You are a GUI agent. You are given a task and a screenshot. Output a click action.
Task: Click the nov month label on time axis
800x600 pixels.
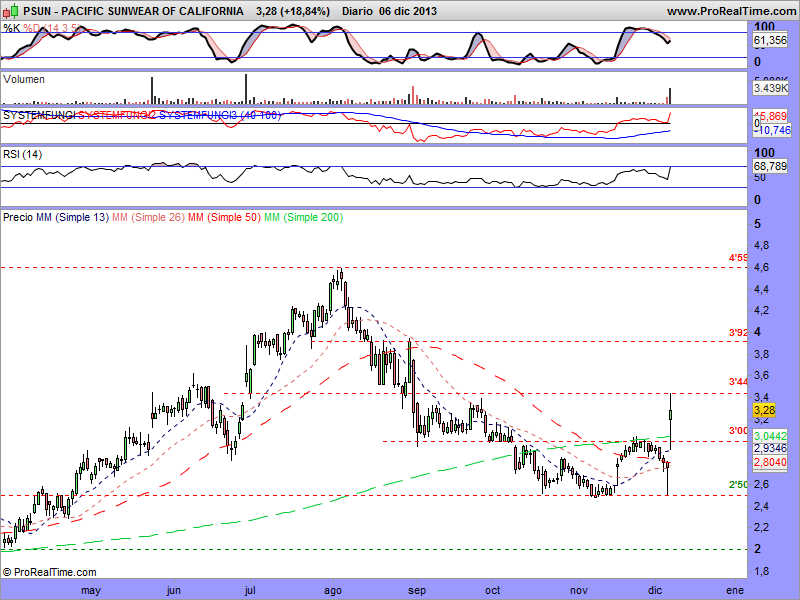[579, 591]
